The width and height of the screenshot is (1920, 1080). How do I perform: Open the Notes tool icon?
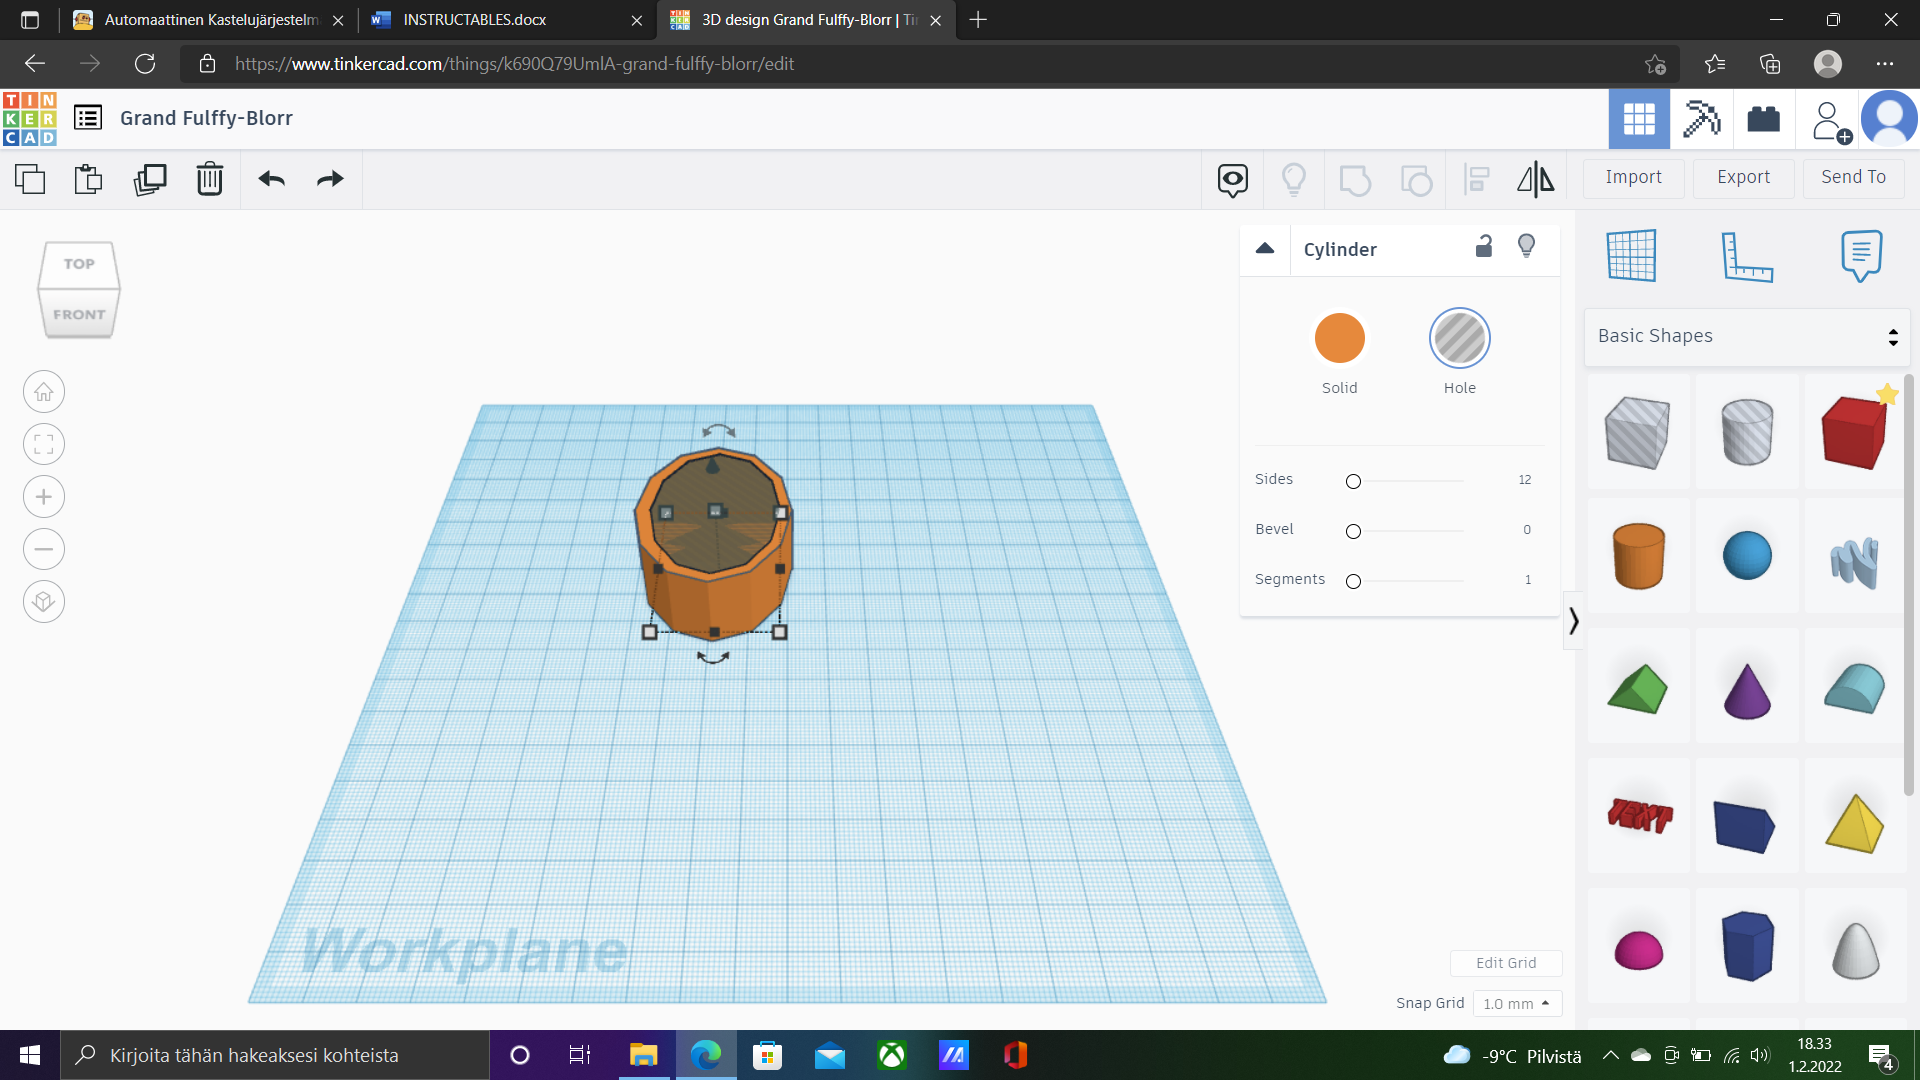[x=1860, y=256]
